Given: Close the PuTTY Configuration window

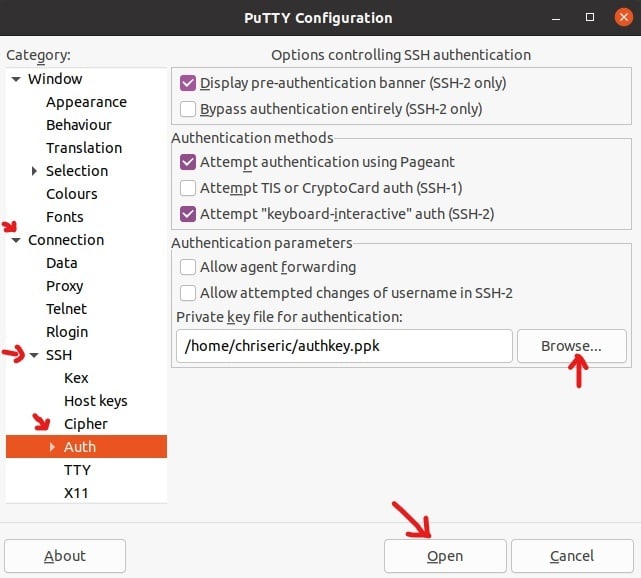Looking at the screenshot, I should coord(623,17).
